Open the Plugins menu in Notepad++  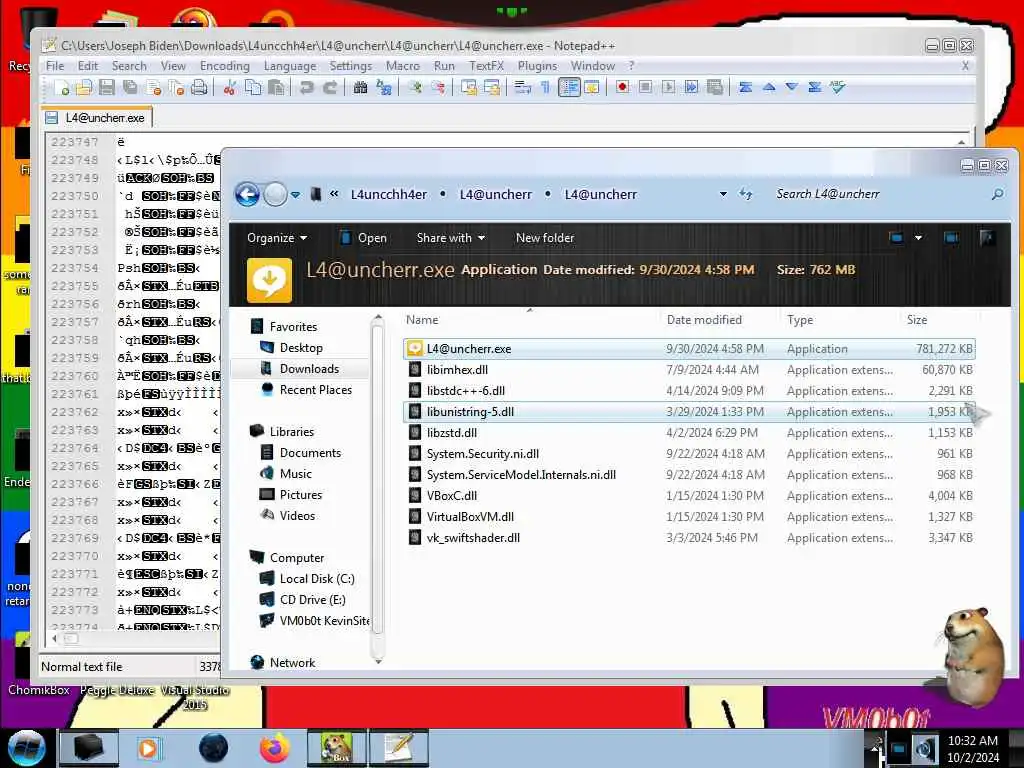click(537, 66)
